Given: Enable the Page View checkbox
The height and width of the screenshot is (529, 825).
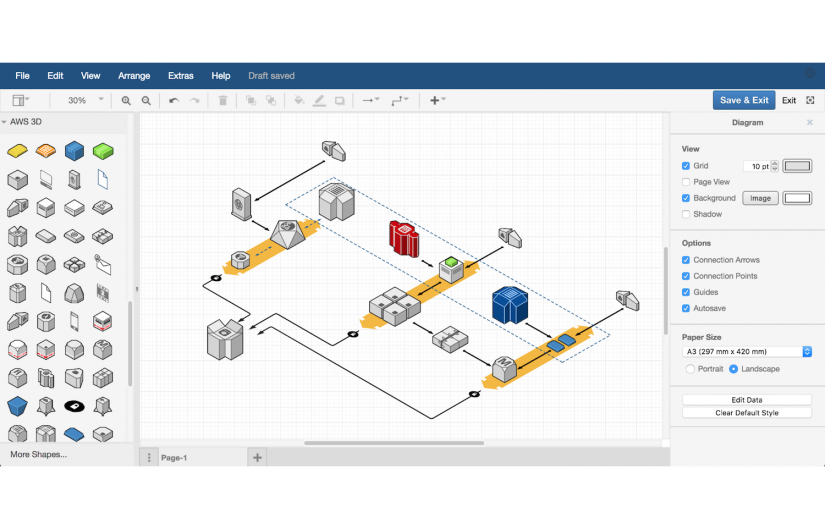Looking at the screenshot, I should click(x=686, y=182).
